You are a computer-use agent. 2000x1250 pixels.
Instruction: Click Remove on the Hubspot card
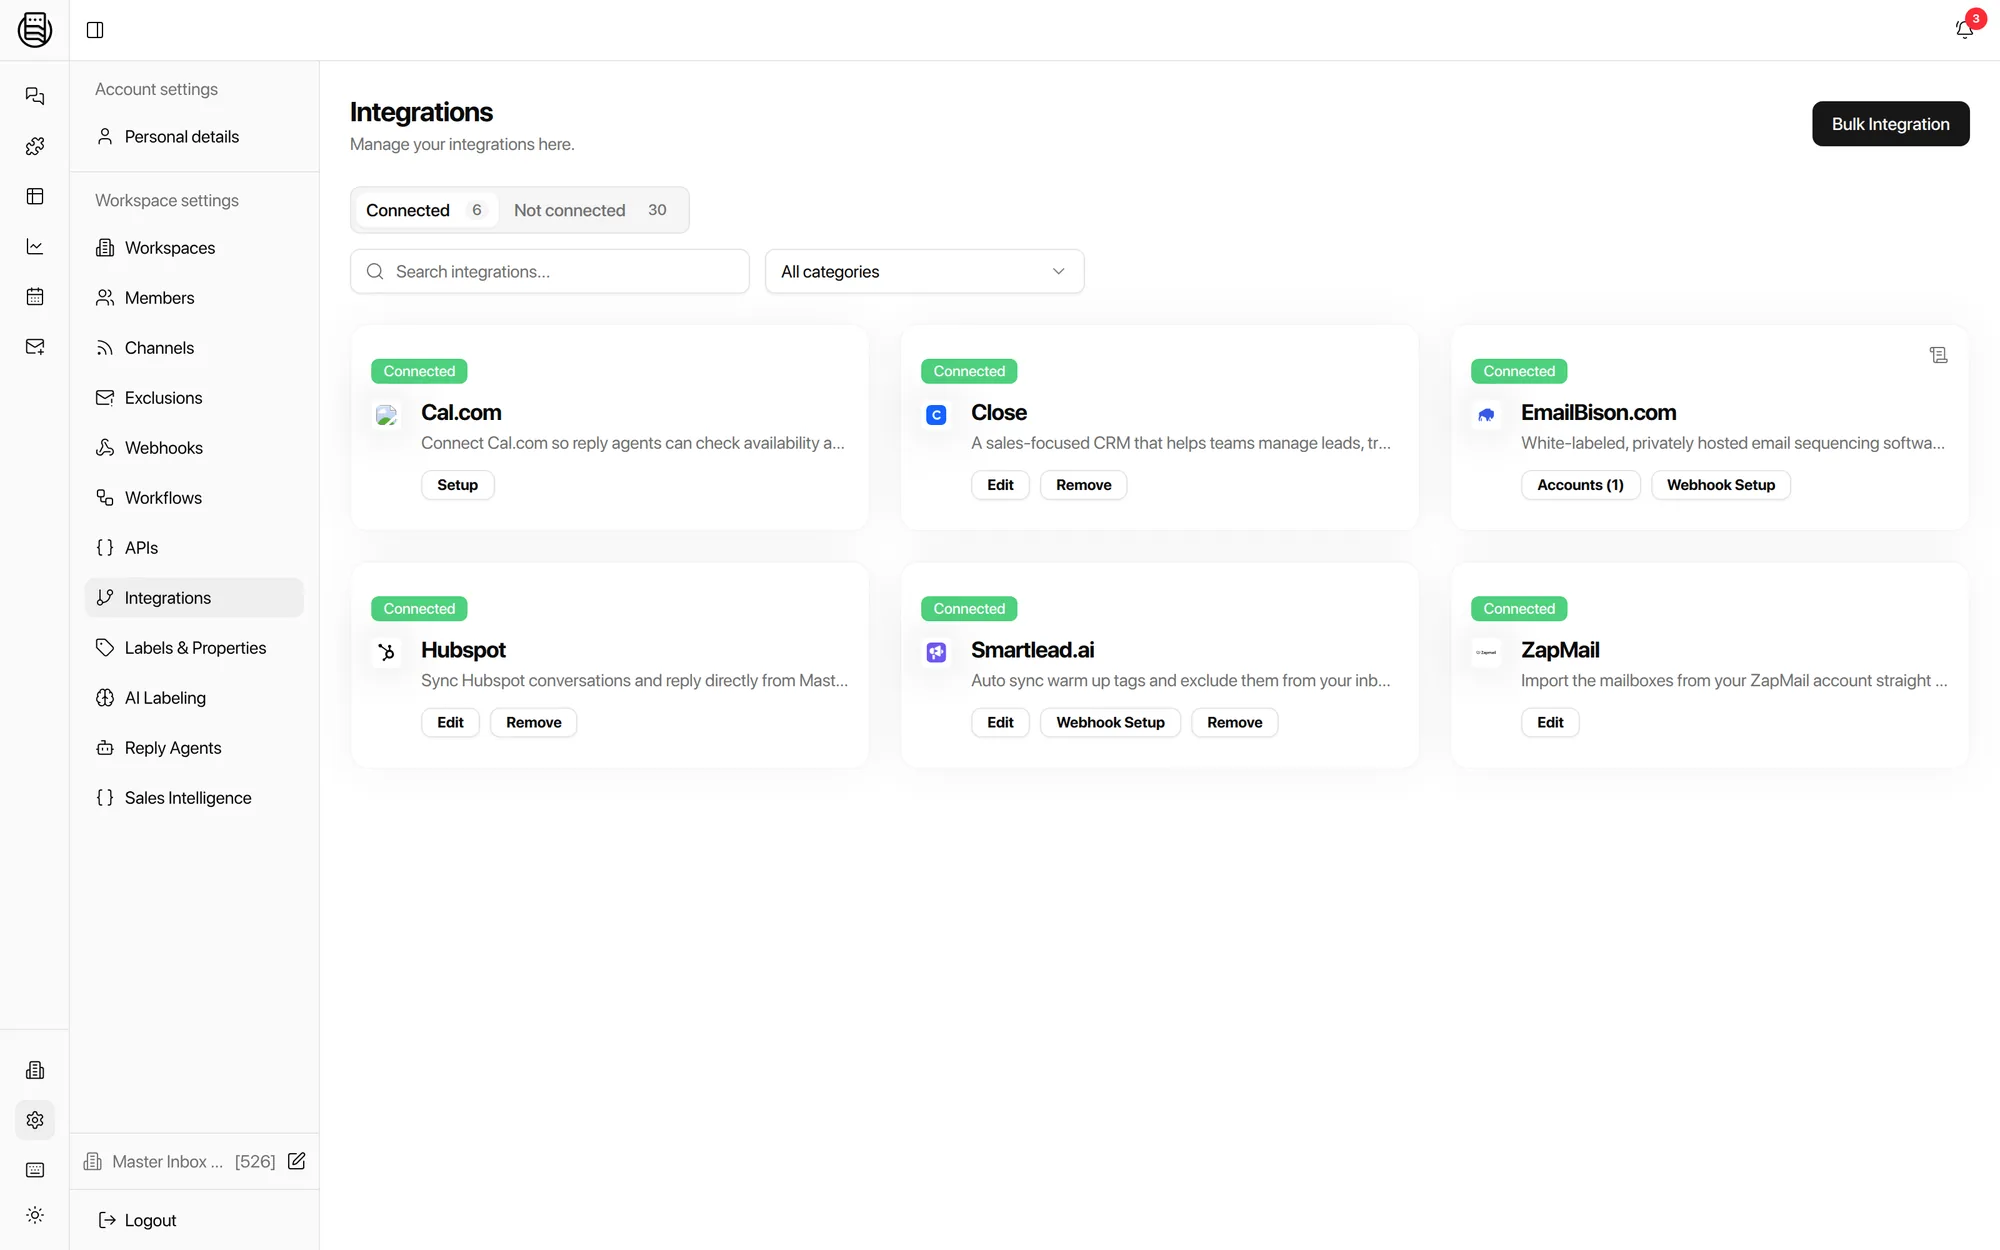[x=533, y=722]
